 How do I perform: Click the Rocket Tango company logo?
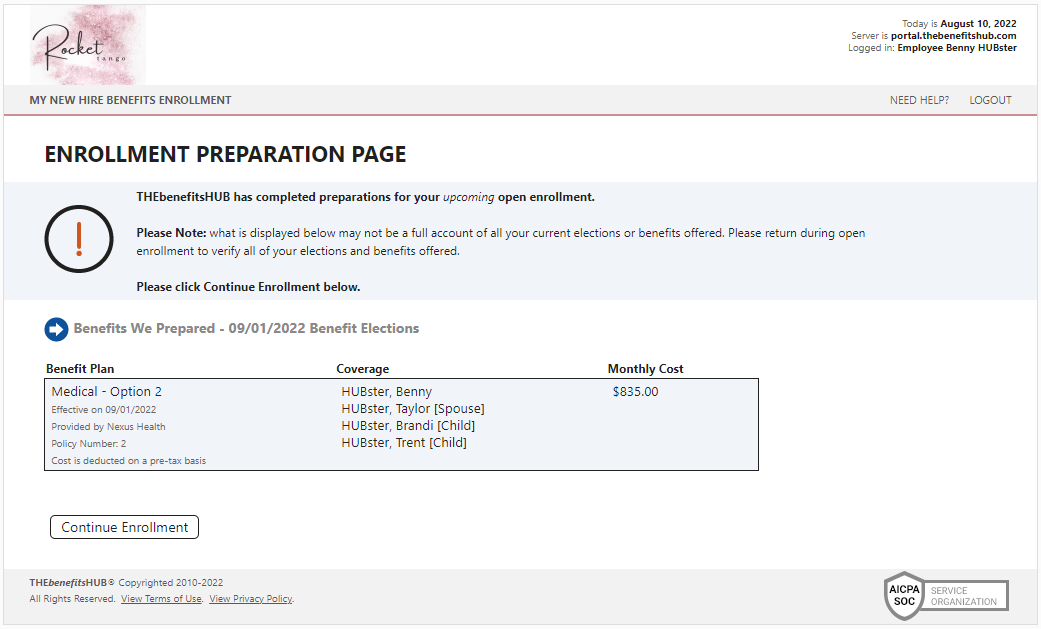(x=88, y=45)
